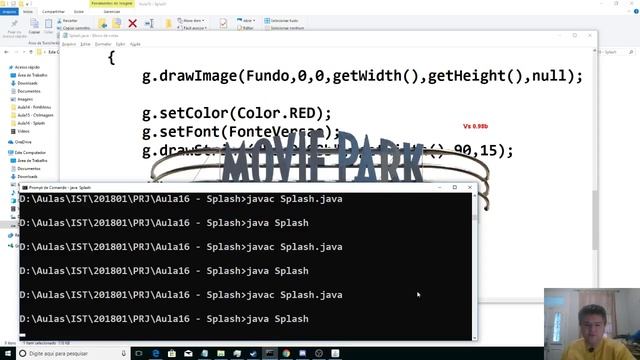The height and width of the screenshot is (360, 640).
Task: Open the Aula14 folder in sidebar
Action: click(31, 107)
